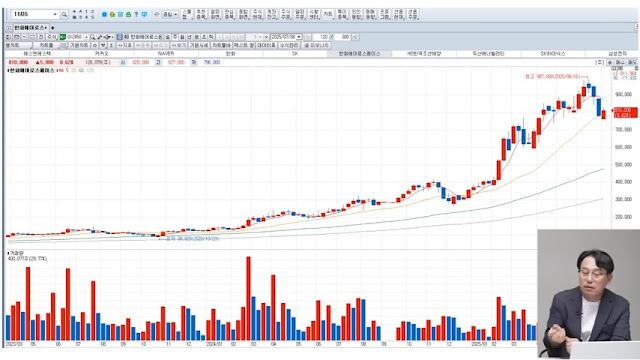Click the 매도 sell button
Image resolution: width=640 pixels, height=360 pixels.
click(x=632, y=62)
